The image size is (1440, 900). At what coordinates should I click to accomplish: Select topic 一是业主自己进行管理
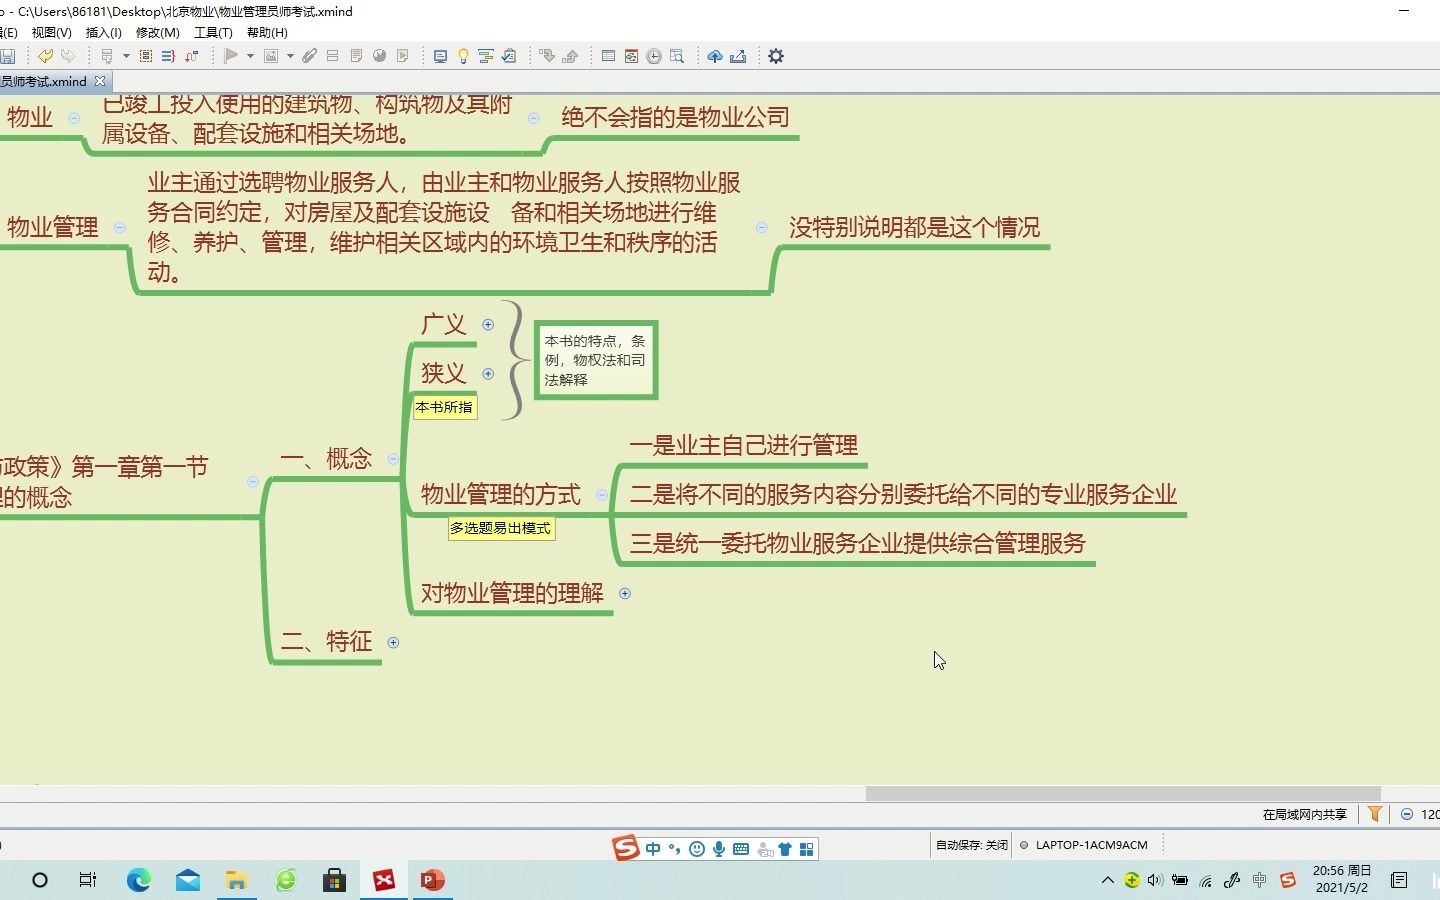pyautogui.click(x=743, y=446)
